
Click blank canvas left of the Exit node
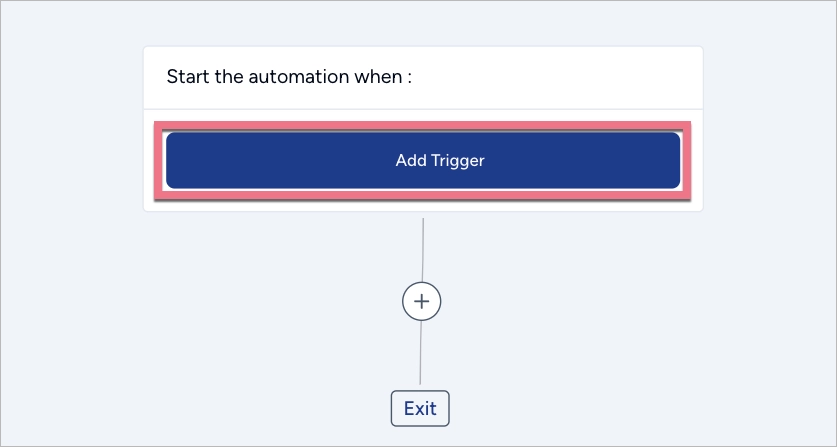[250, 408]
